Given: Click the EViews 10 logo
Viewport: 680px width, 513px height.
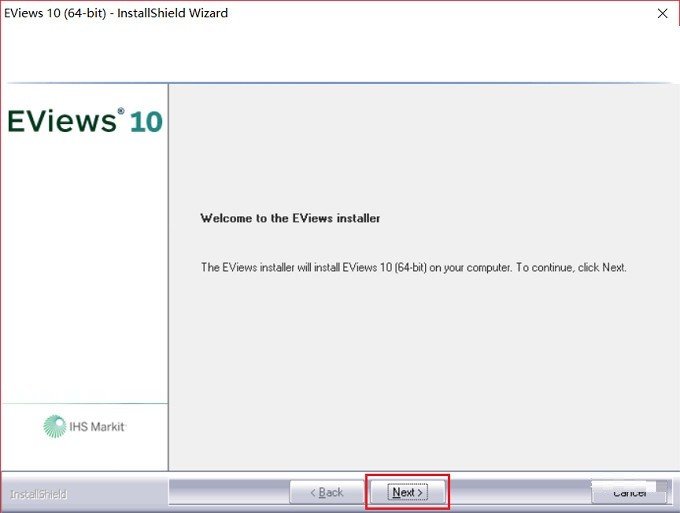Looking at the screenshot, I should click(85, 121).
